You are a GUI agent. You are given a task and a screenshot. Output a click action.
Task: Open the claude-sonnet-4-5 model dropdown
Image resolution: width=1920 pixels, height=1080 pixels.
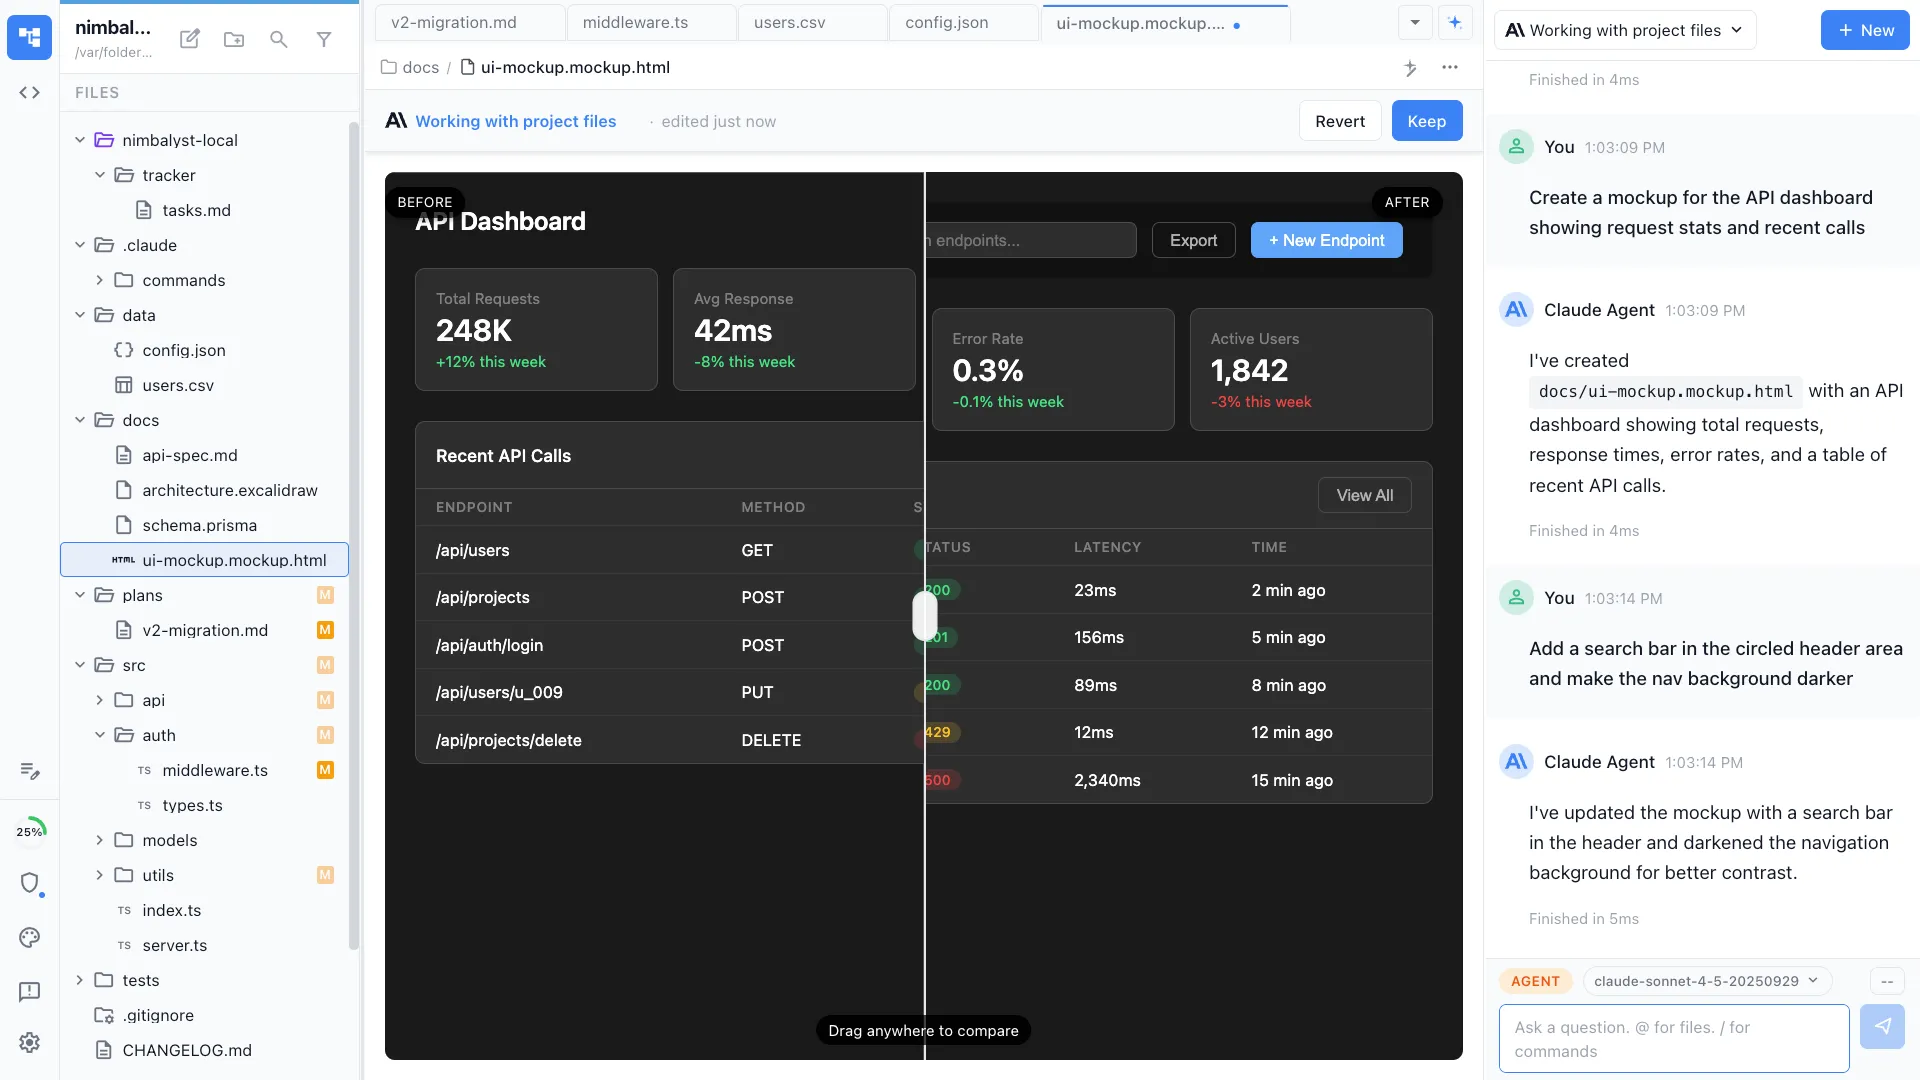[1705, 981]
